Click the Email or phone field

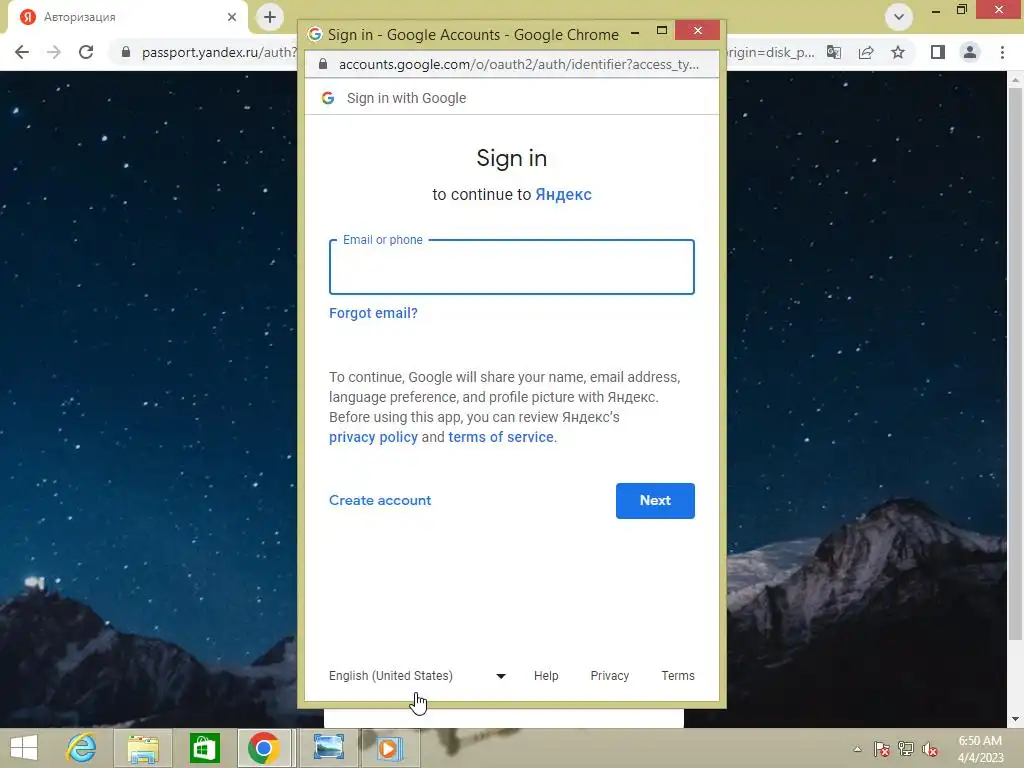511,267
